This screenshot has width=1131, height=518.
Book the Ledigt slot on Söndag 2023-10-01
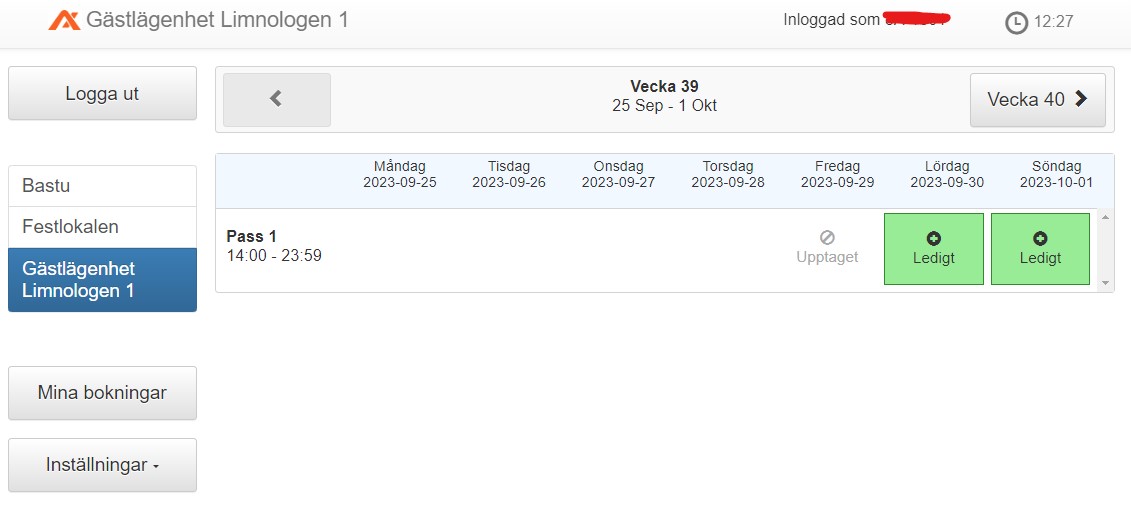[x=1040, y=249]
